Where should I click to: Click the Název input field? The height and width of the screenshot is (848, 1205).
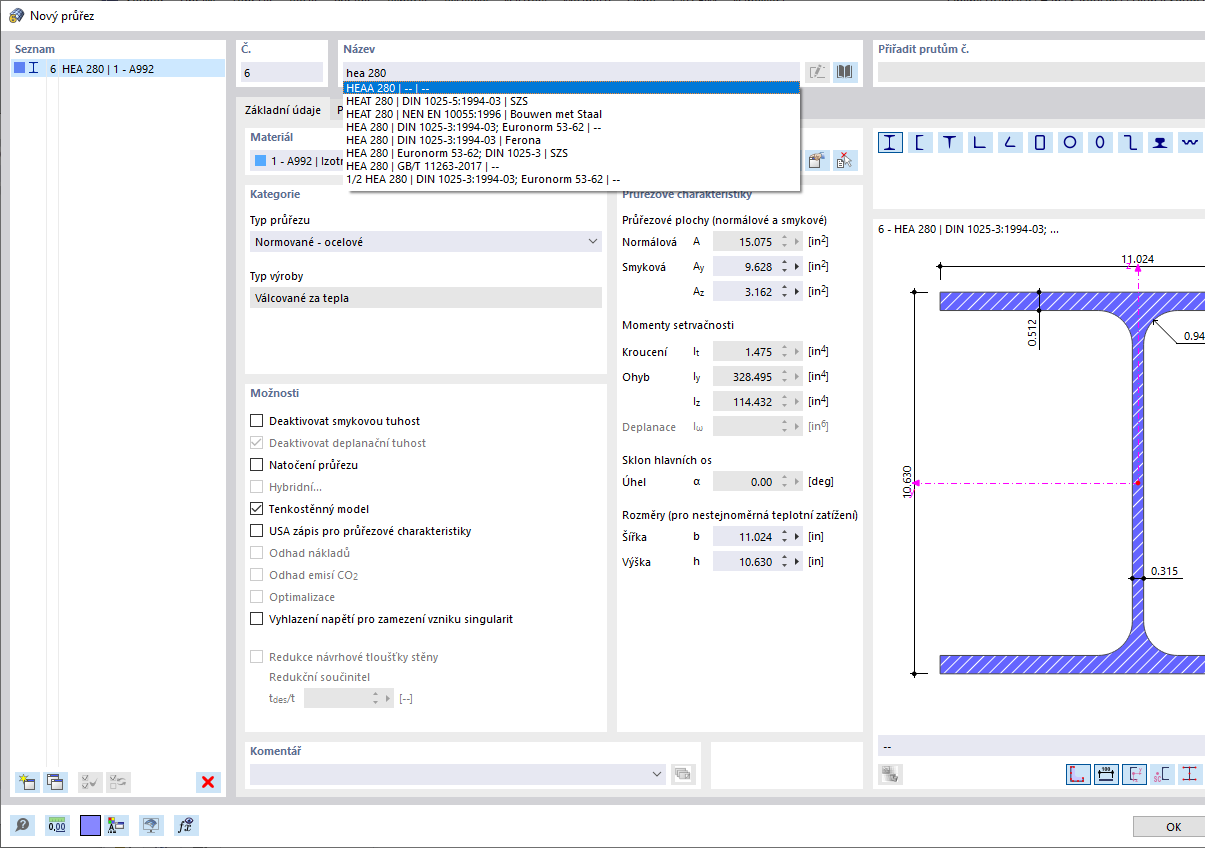(x=571, y=72)
